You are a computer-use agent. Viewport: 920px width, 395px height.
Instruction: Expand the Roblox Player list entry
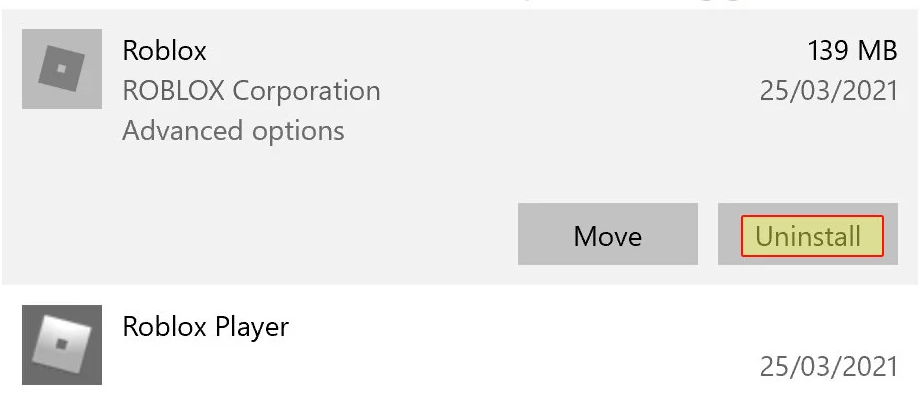460,345
